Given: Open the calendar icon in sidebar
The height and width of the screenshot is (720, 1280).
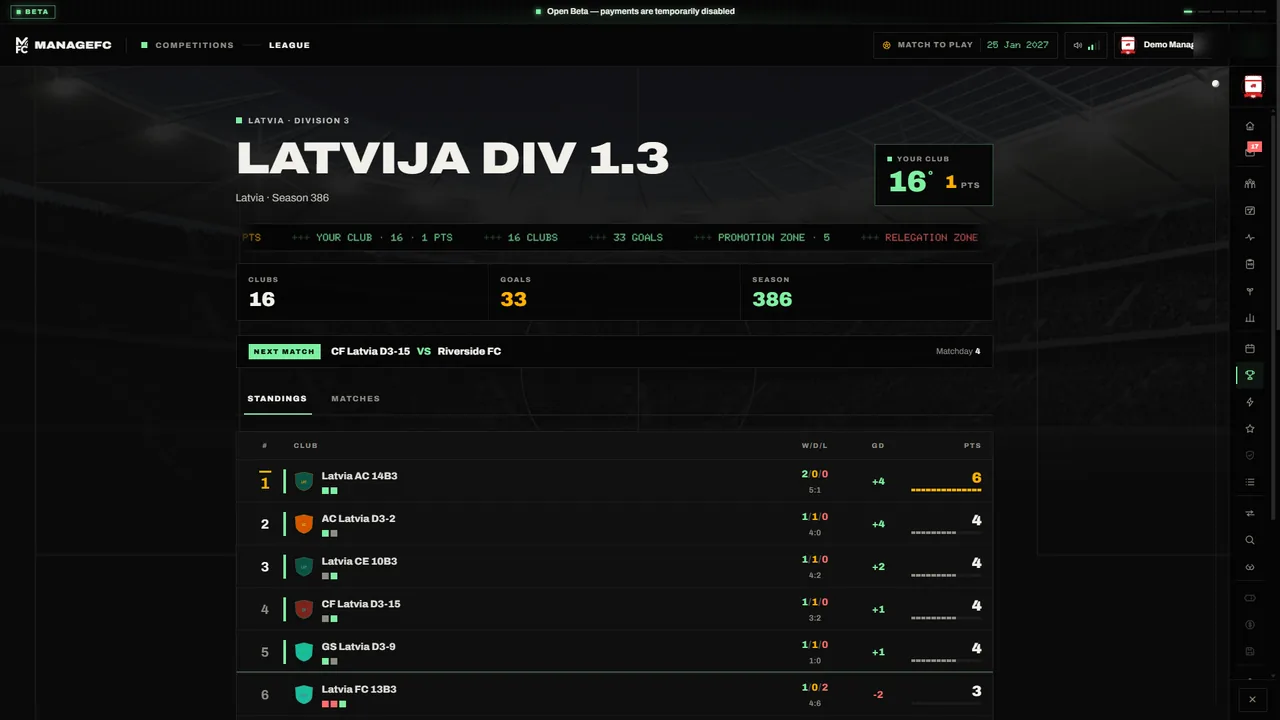Looking at the screenshot, I should [1249, 349].
